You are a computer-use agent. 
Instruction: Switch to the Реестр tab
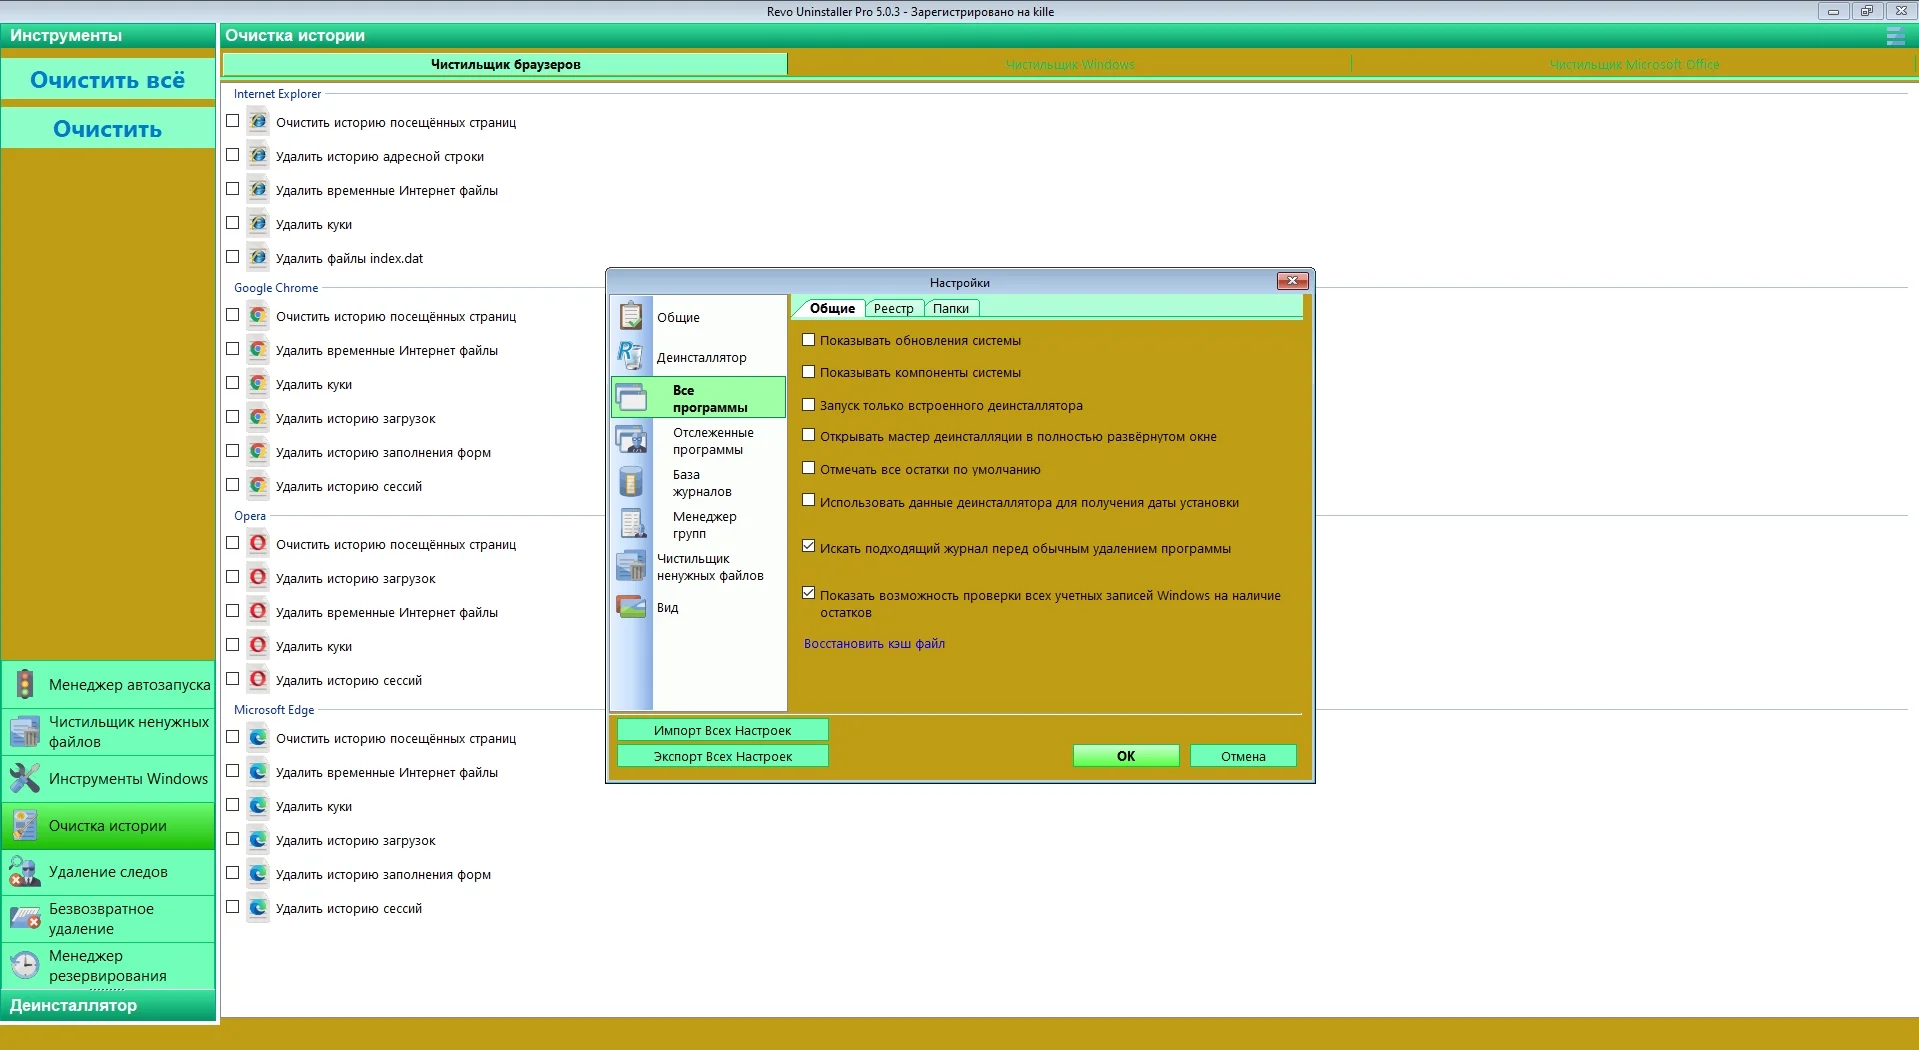pyautogui.click(x=893, y=309)
